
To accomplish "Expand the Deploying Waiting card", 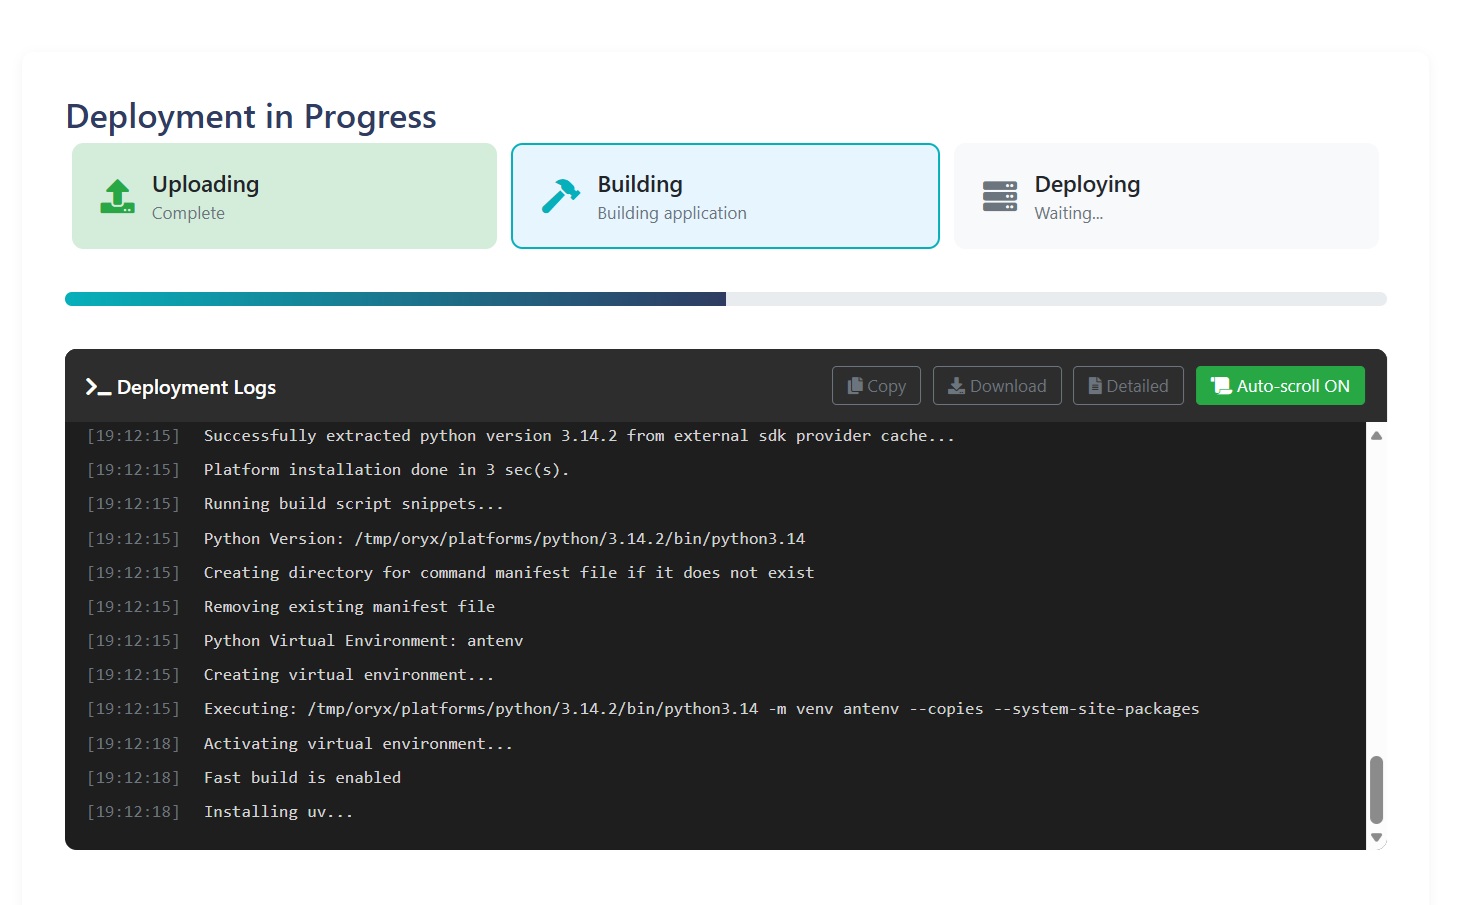I will (x=1166, y=196).
